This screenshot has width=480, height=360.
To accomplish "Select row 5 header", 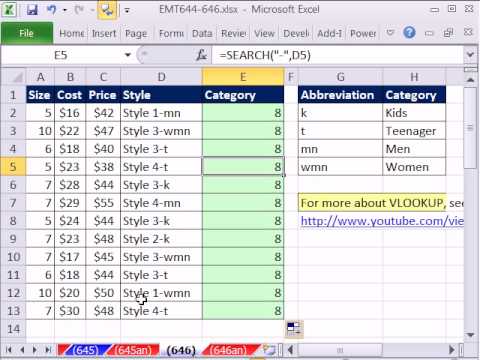I will click(13, 166).
